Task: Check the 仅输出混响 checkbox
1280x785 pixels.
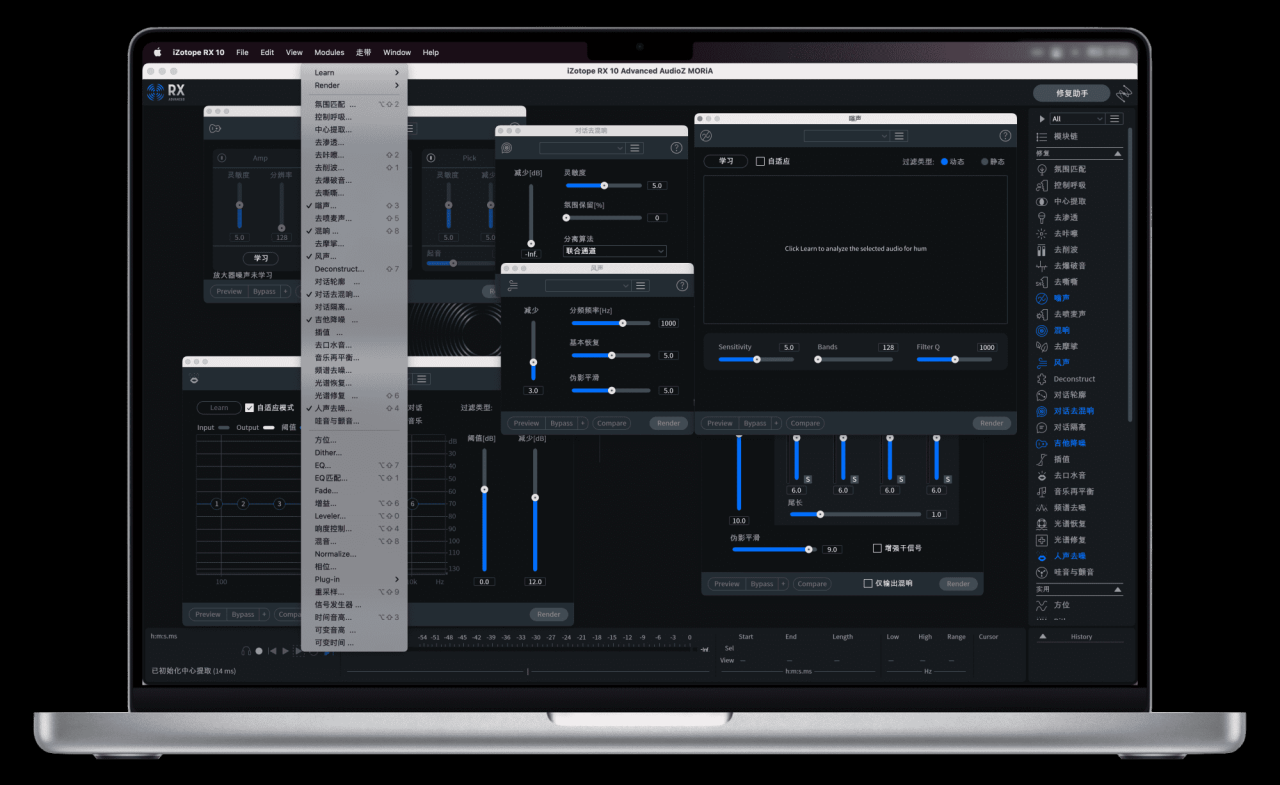Action: [x=868, y=583]
